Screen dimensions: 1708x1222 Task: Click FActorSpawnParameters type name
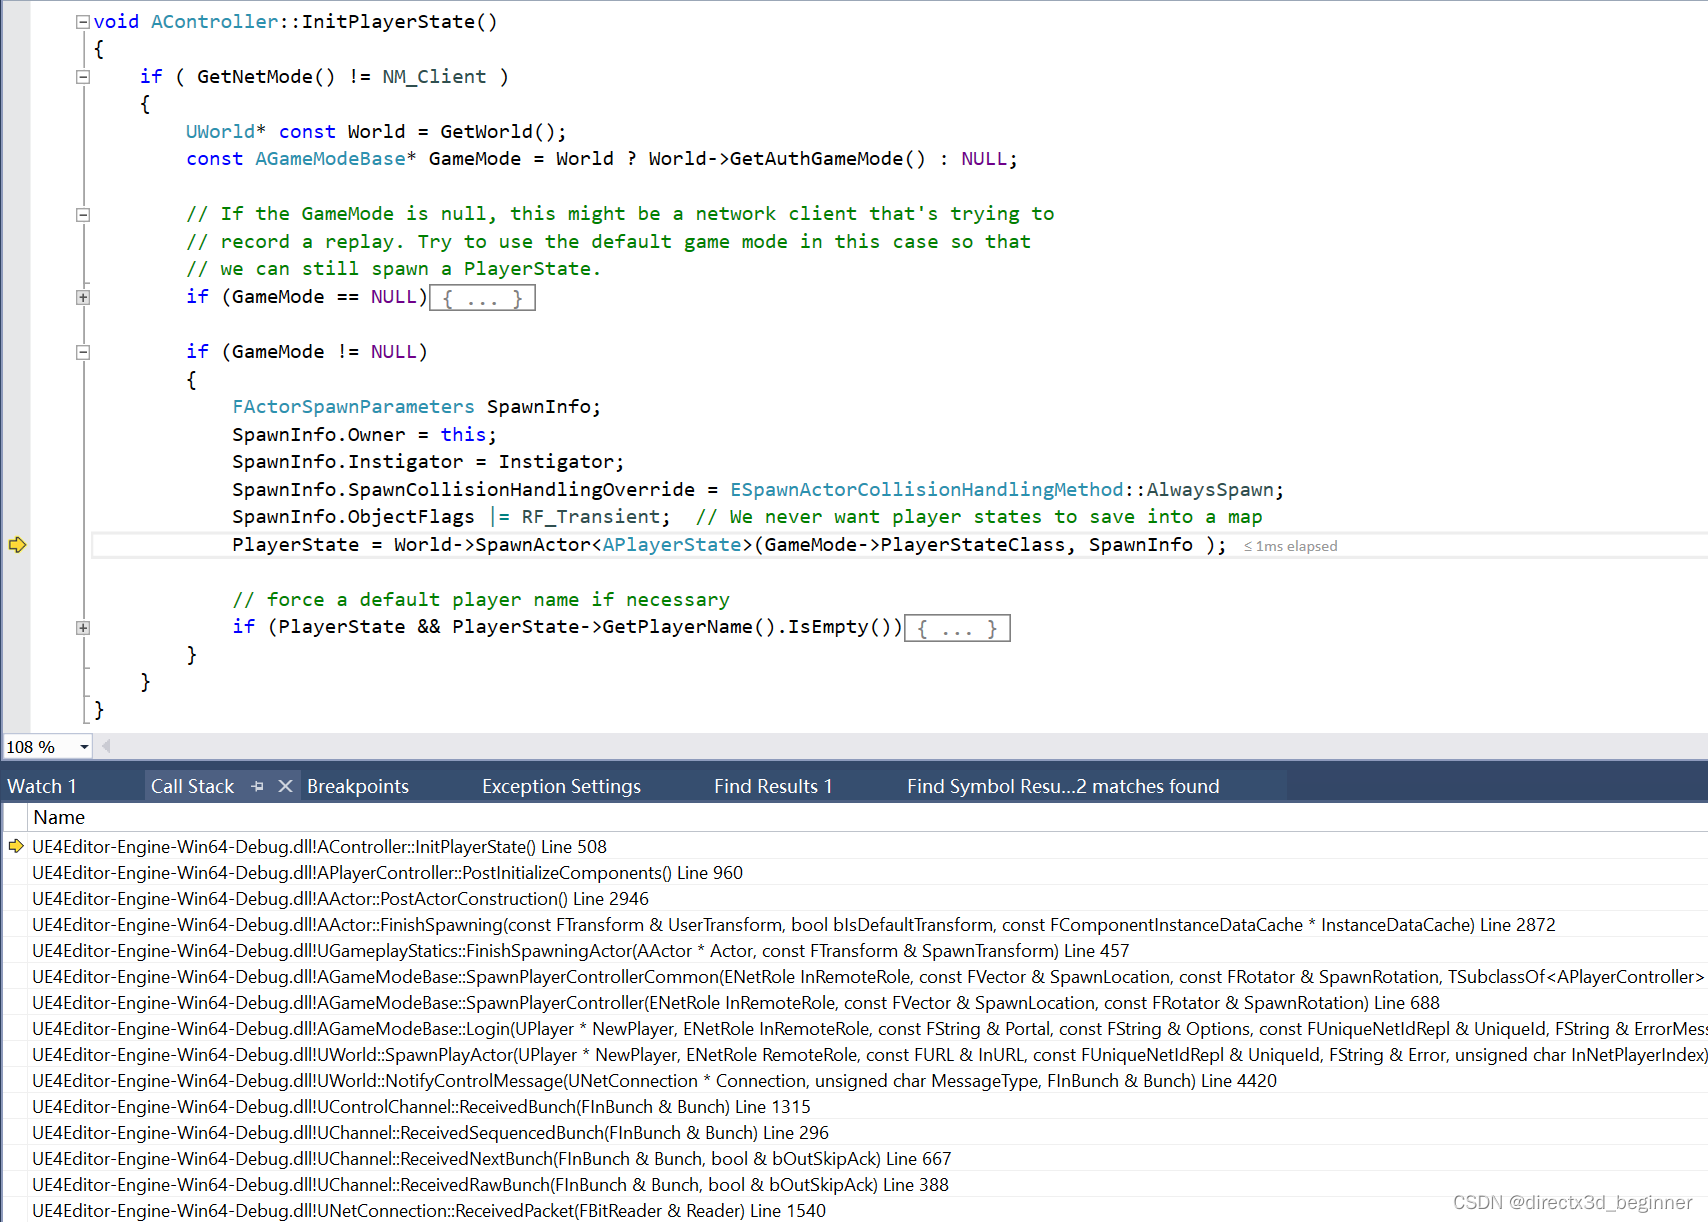pos(353,407)
